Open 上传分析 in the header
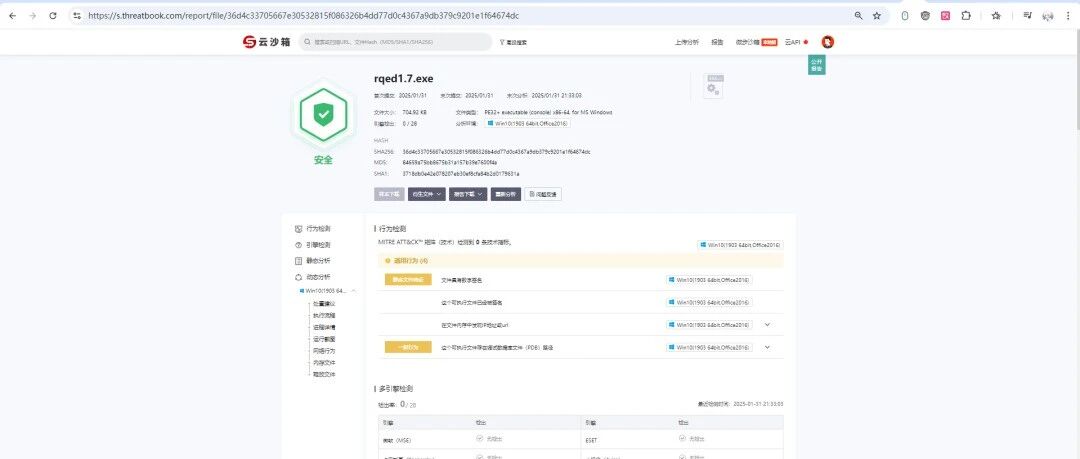 686,42
